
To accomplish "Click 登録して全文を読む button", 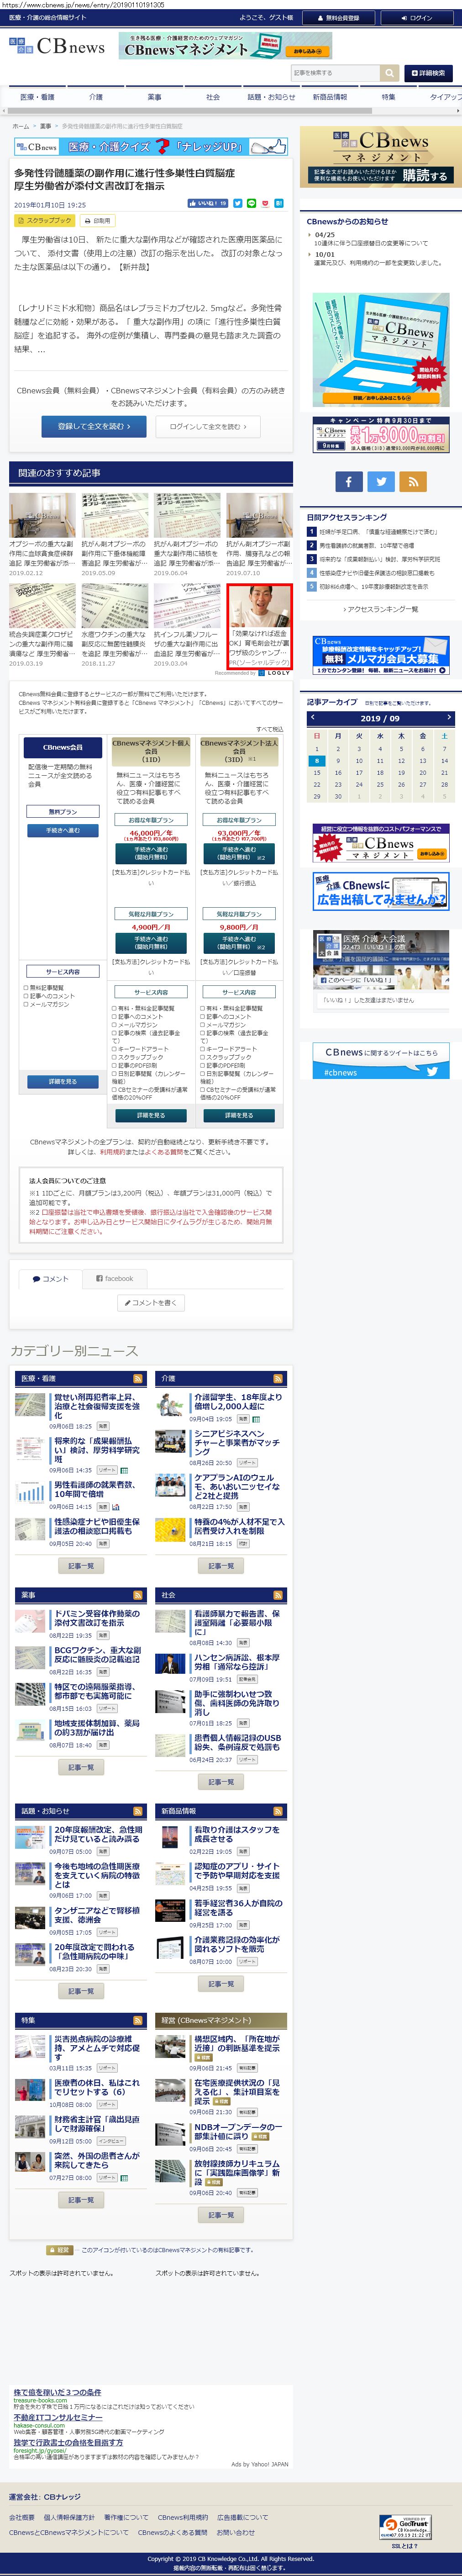I will (x=94, y=426).
